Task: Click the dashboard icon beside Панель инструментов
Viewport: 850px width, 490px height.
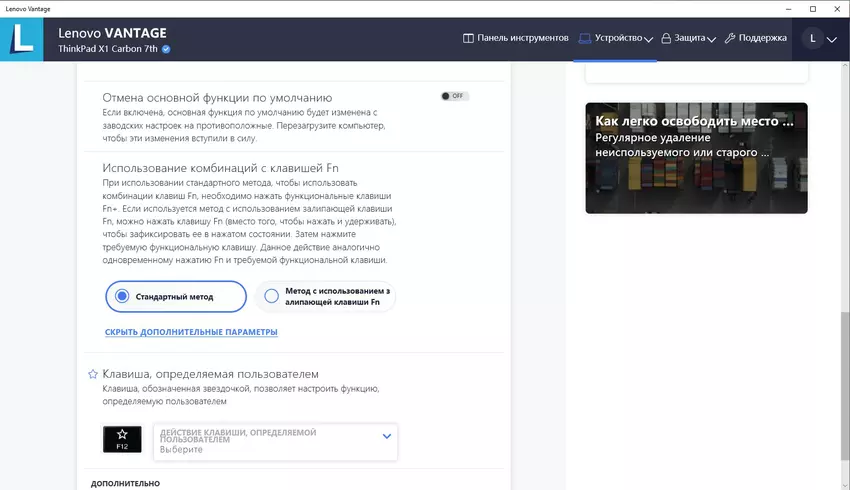Action: click(x=468, y=39)
